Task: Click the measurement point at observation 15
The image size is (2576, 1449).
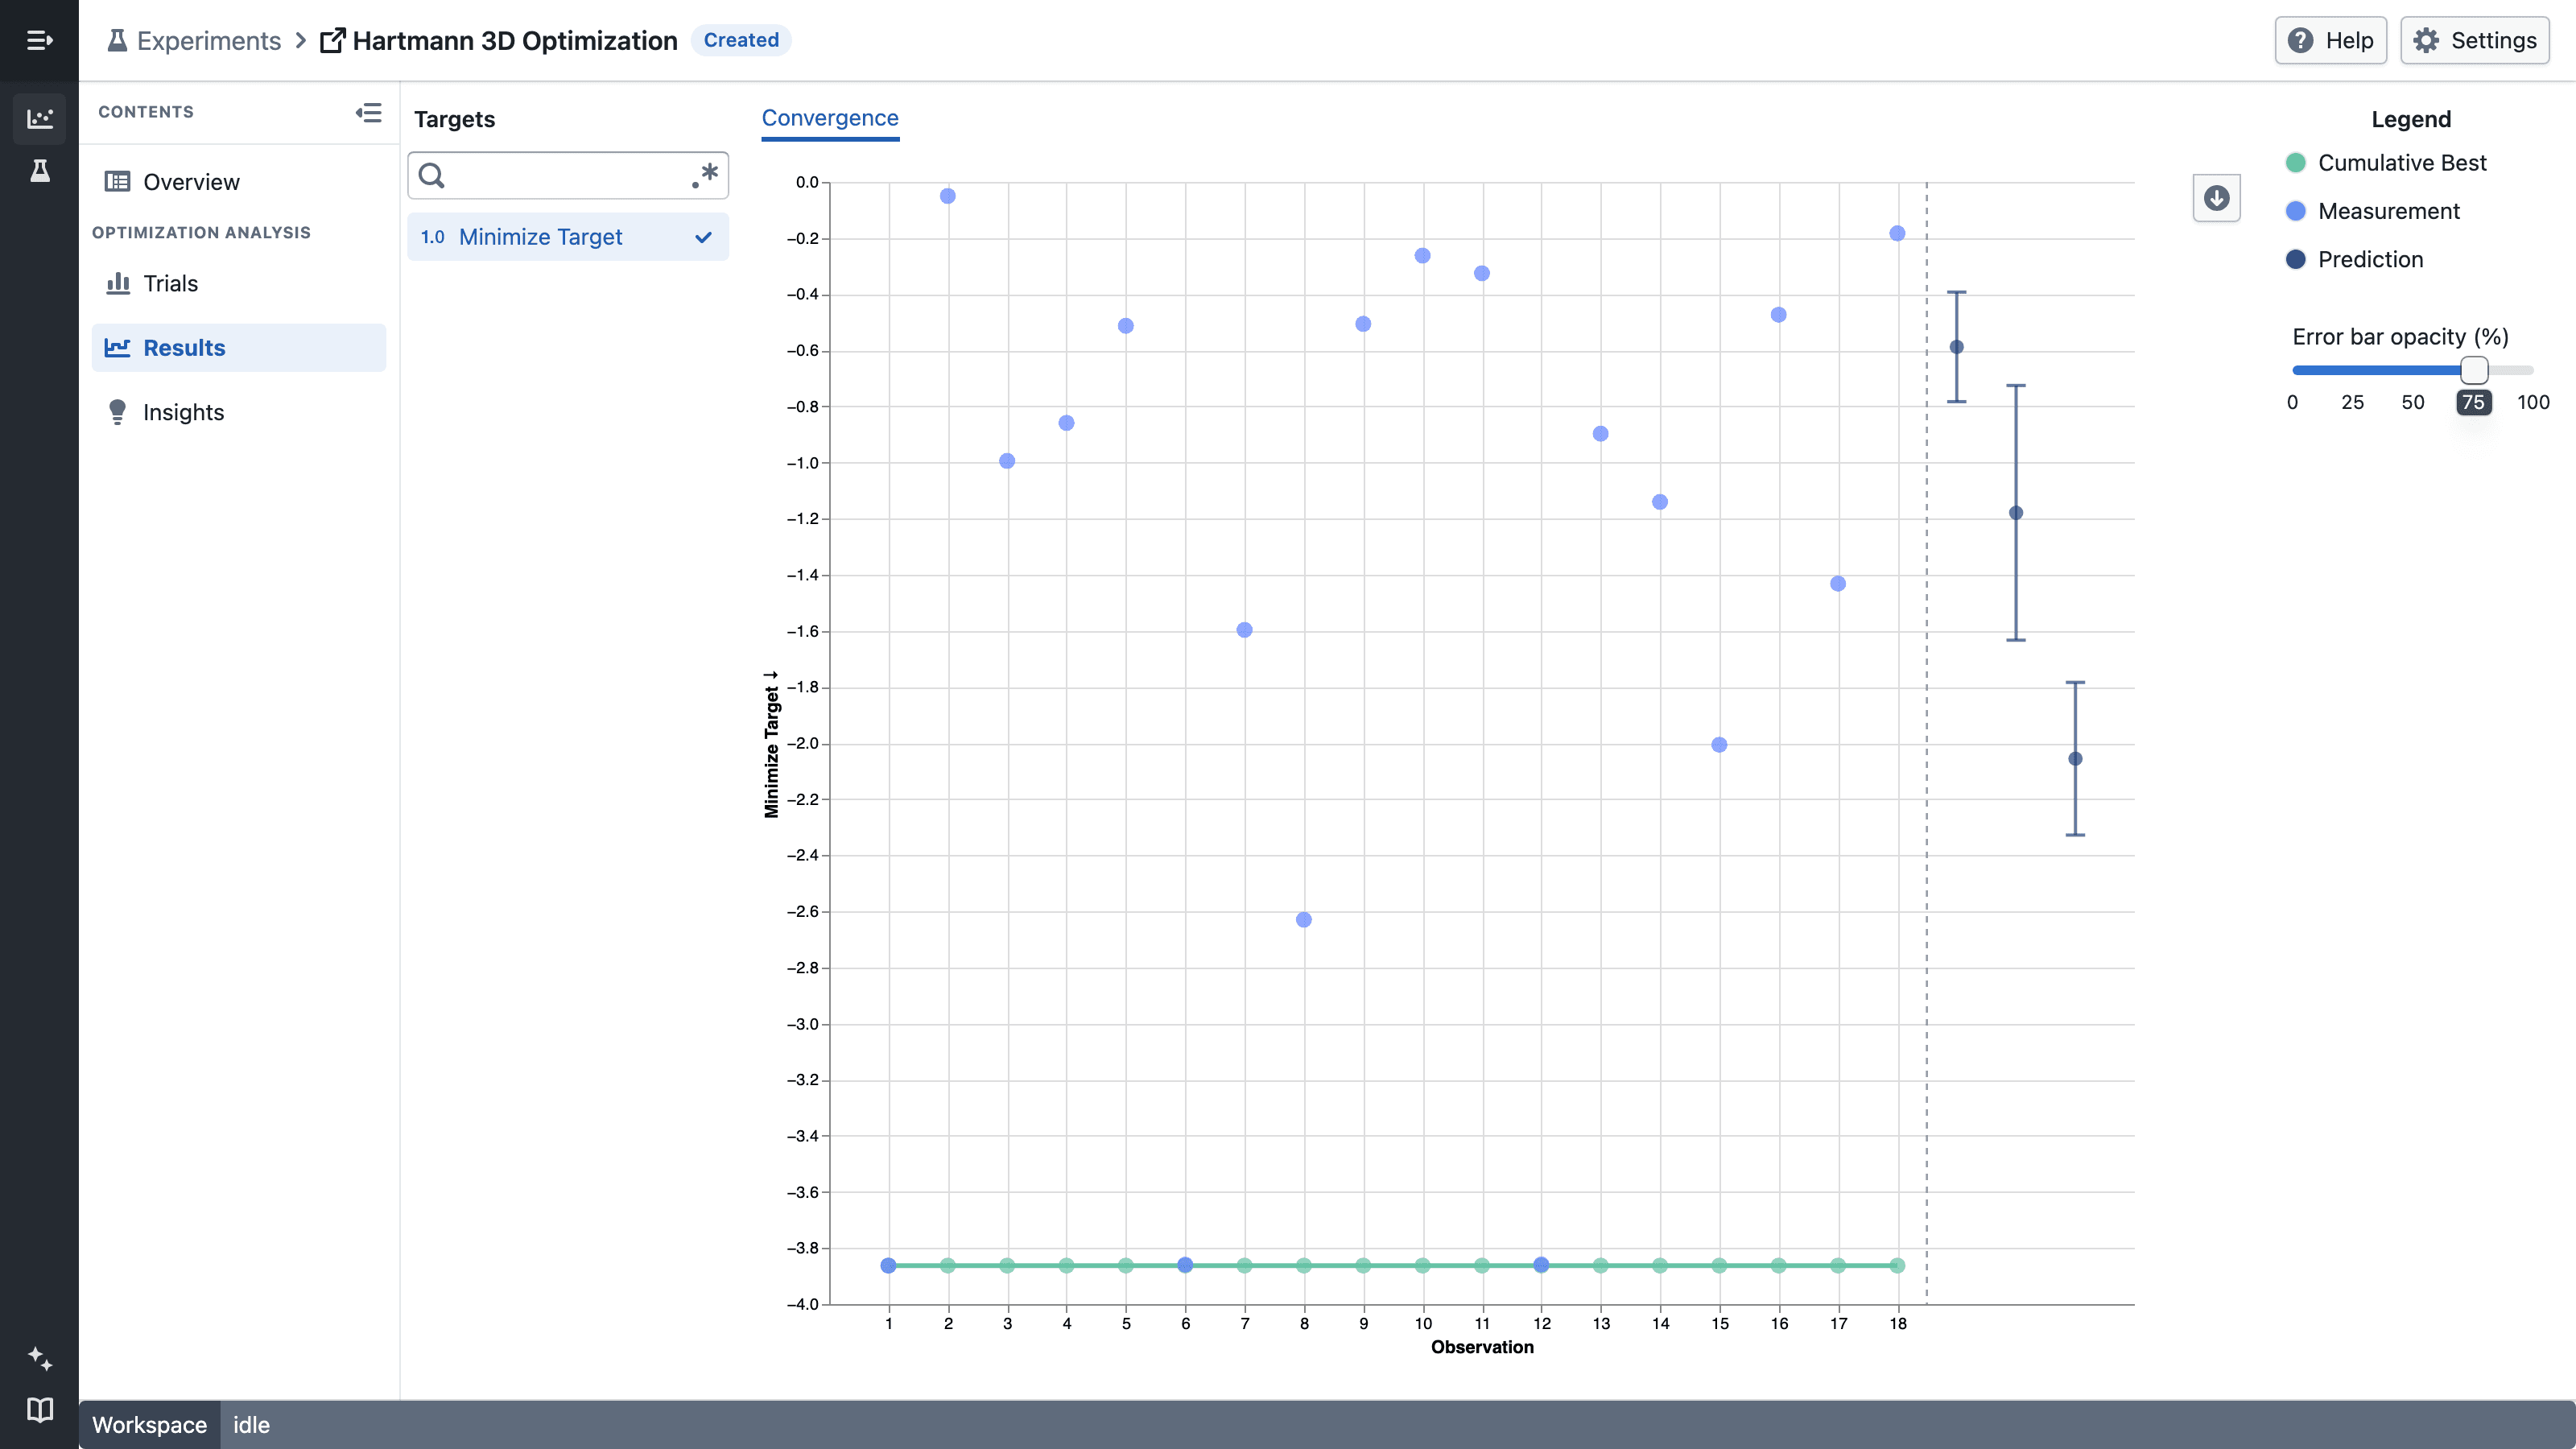Action: [1719, 745]
